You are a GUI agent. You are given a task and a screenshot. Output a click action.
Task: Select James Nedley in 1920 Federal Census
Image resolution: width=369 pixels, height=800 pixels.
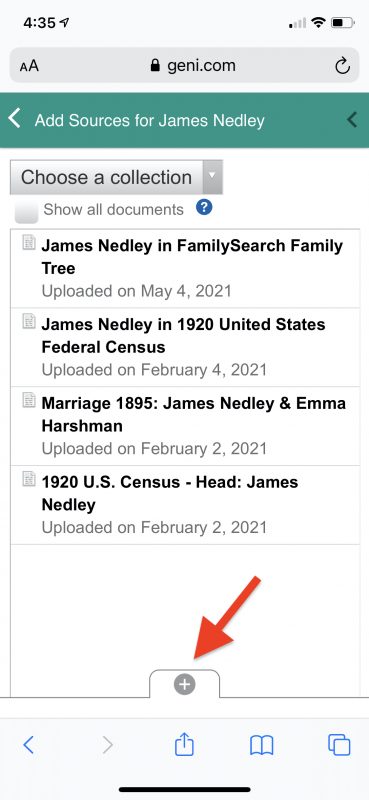(x=185, y=347)
